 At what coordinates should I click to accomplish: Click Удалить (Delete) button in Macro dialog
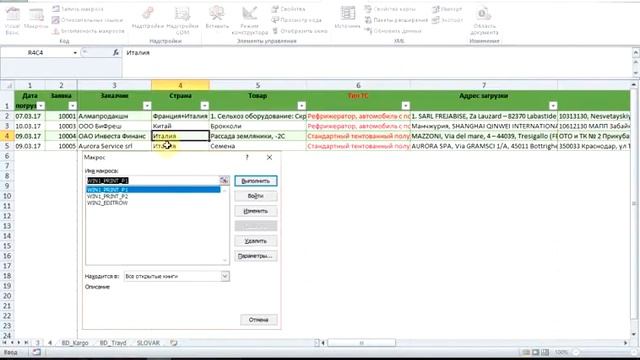point(256,241)
